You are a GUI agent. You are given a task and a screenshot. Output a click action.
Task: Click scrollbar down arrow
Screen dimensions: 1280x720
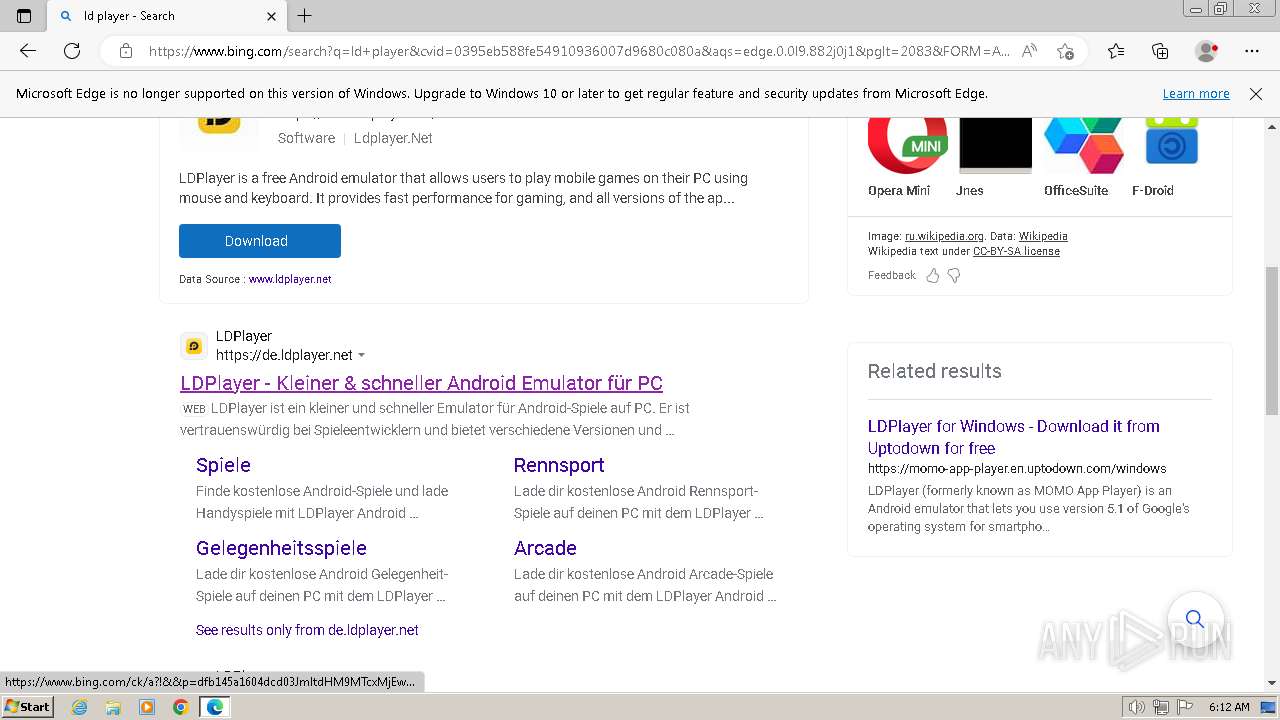[x=1272, y=683]
